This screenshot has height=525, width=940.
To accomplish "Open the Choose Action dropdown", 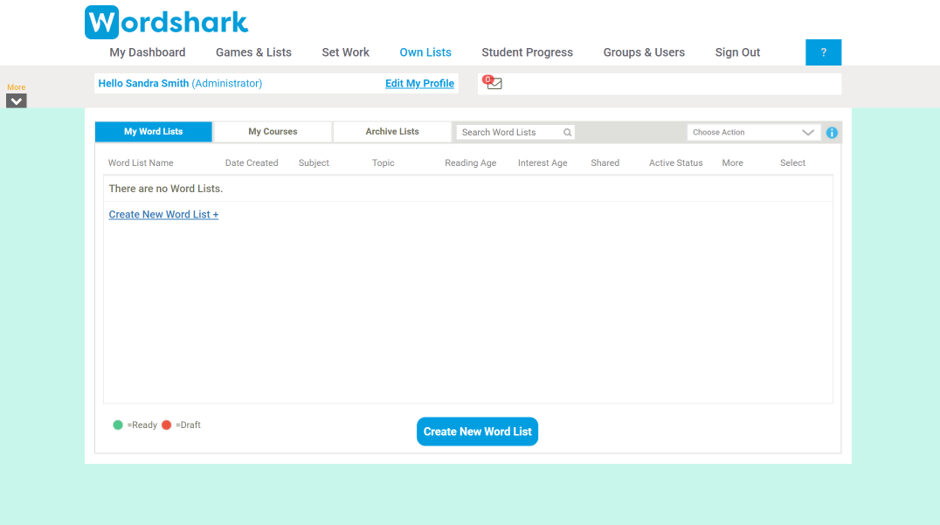I will point(754,132).
